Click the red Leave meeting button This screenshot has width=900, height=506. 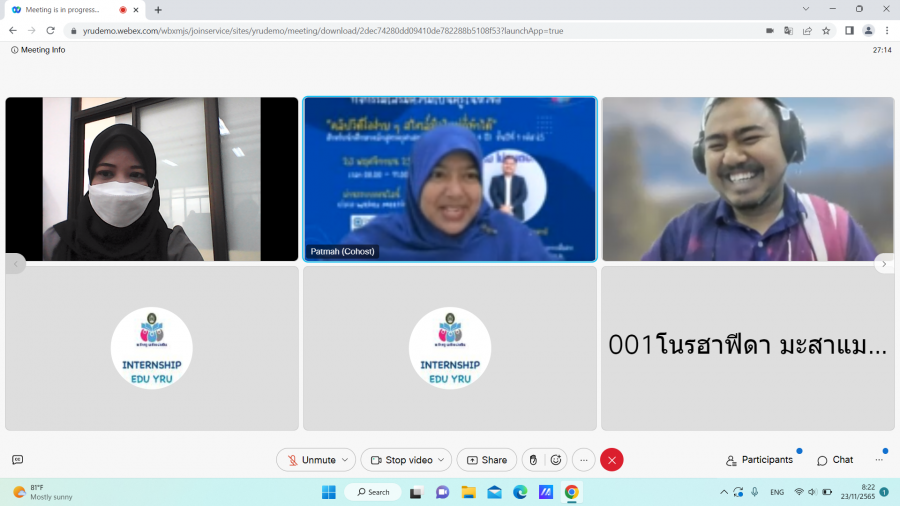(x=612, y=460)
